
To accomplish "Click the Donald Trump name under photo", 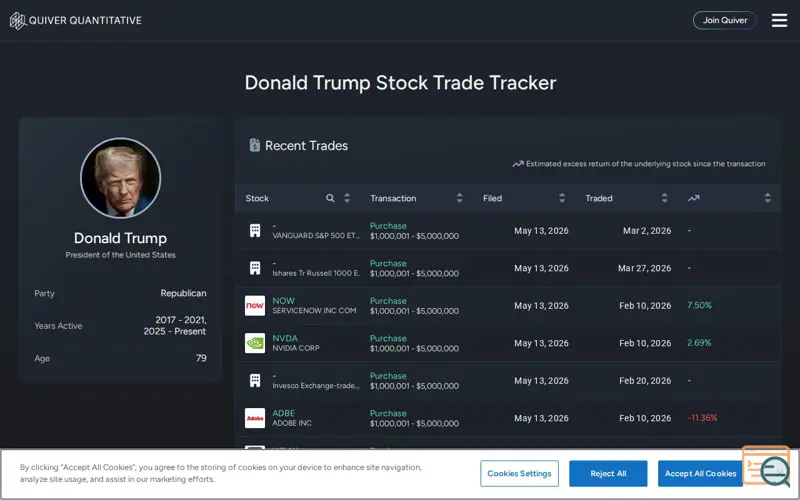I will [x=120, y=238].
